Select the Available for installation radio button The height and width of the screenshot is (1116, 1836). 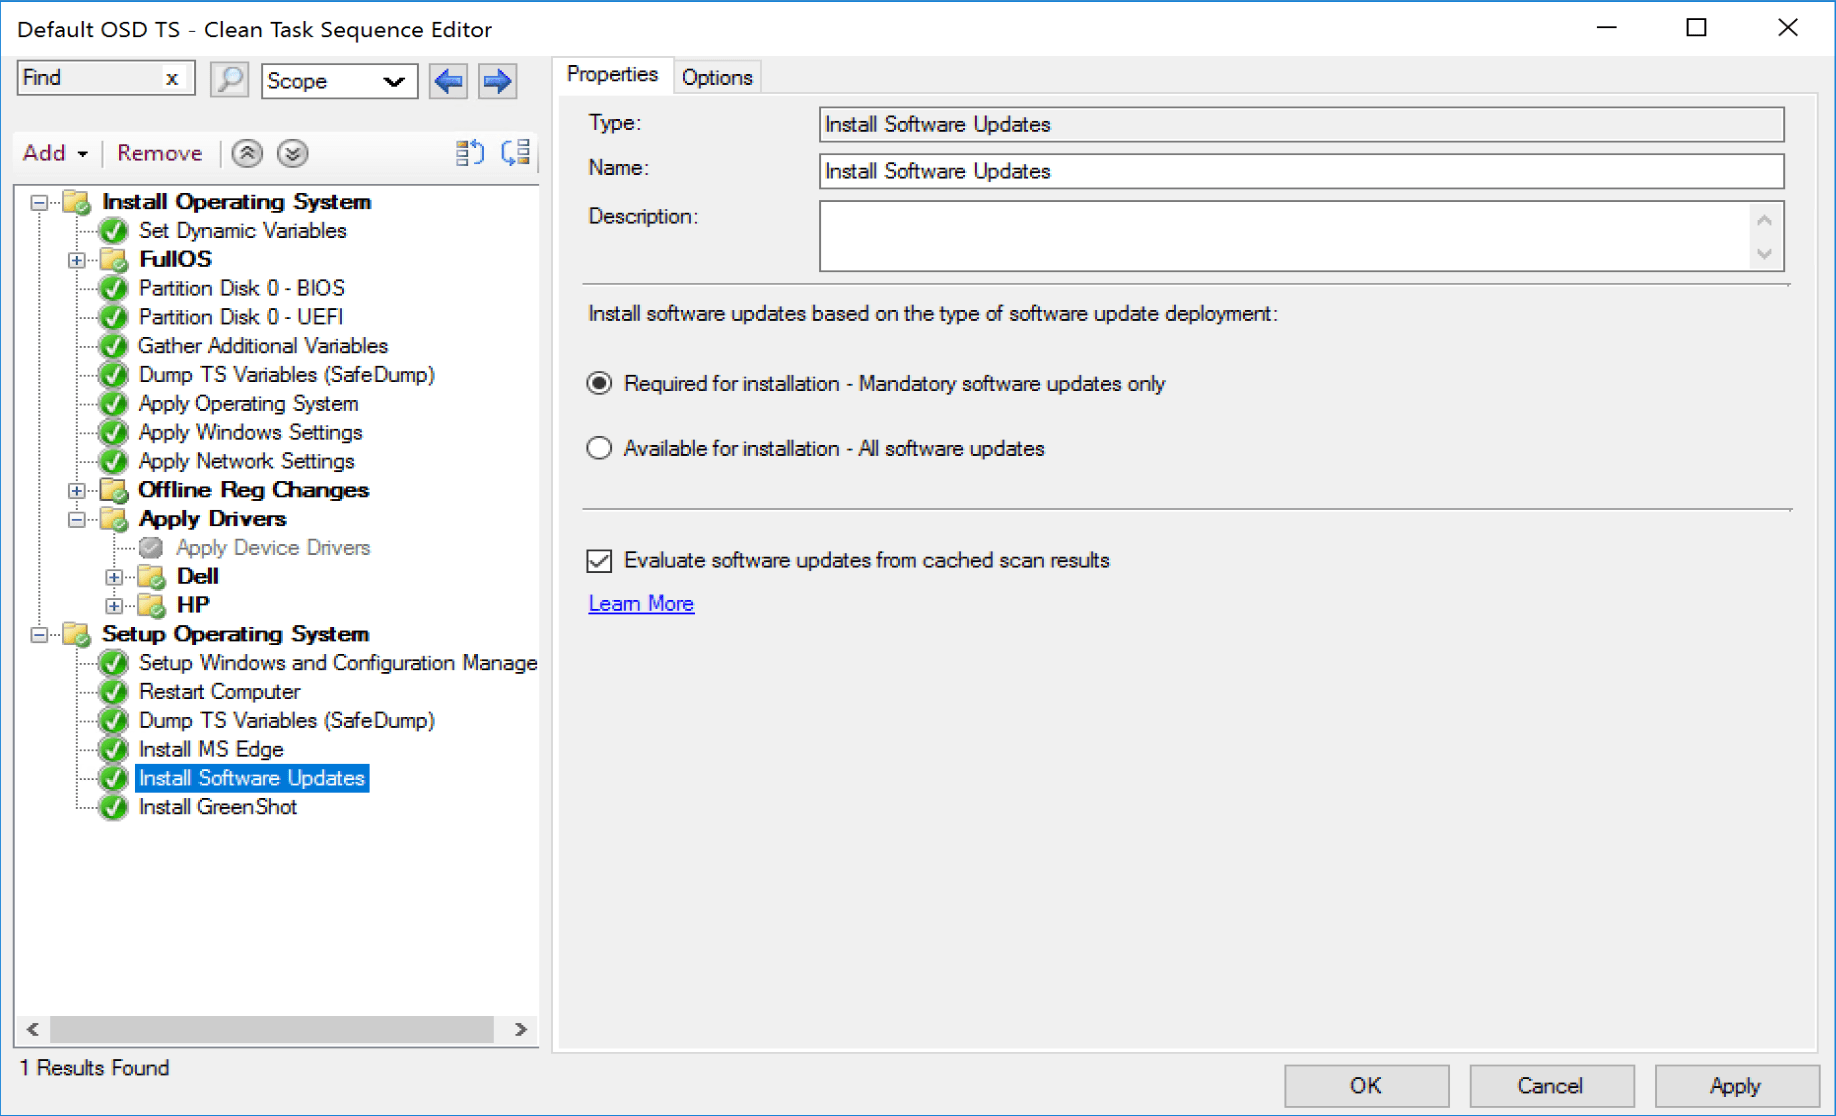(599, 448)
